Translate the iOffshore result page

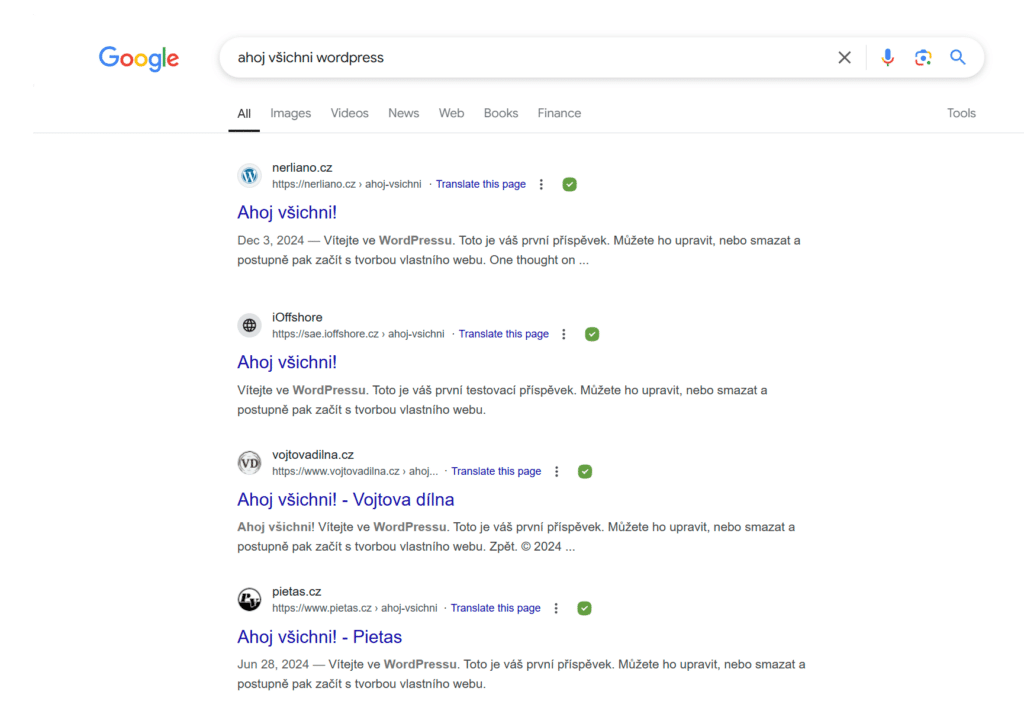coord(504,334)
